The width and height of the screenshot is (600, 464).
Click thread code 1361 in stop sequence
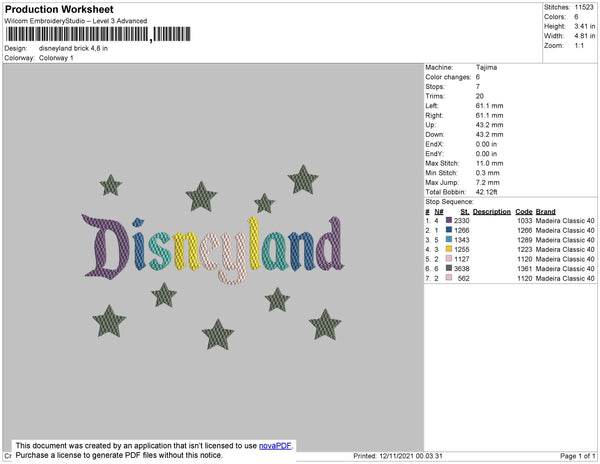coord(525,269)
